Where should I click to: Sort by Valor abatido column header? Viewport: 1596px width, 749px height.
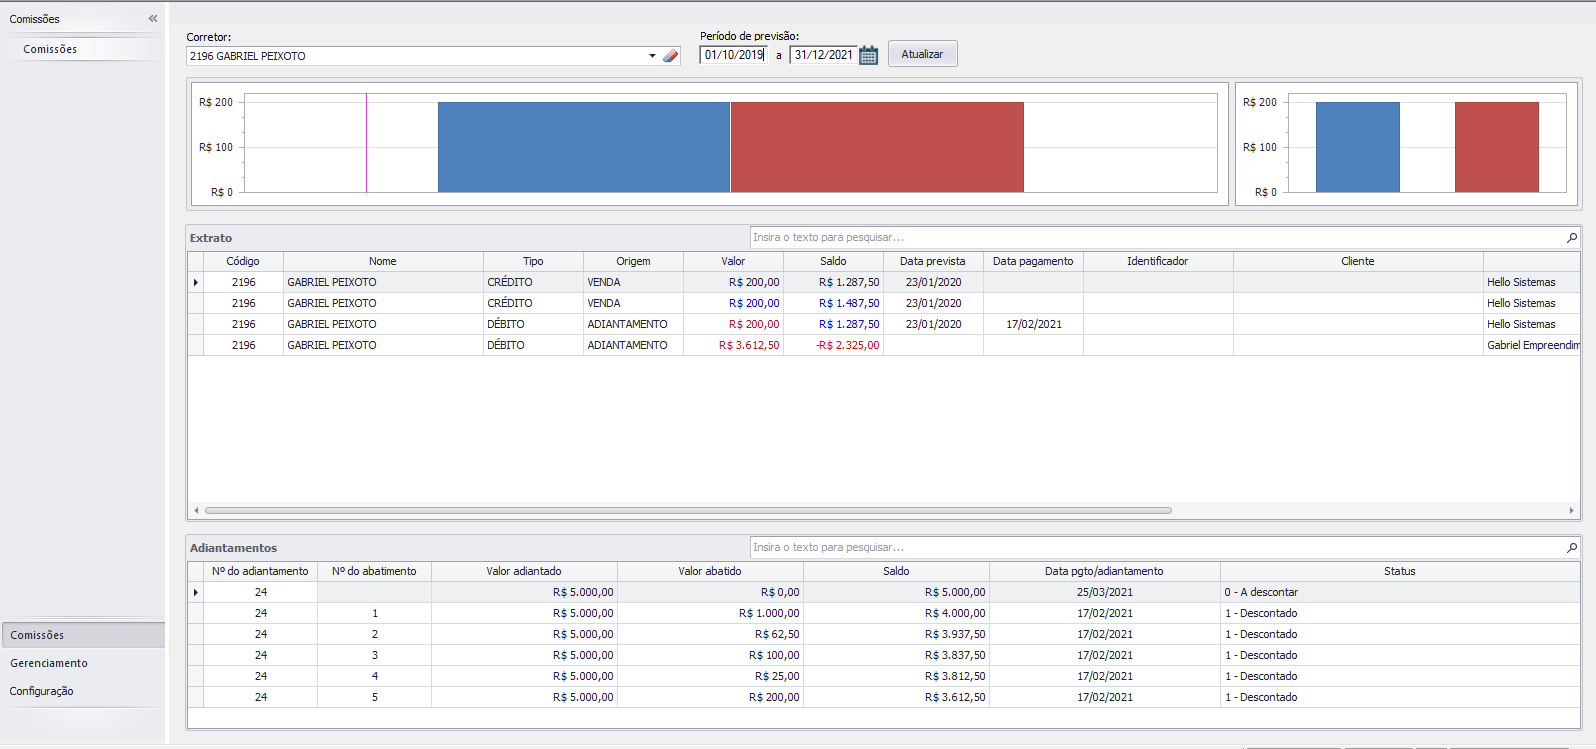(x=710, y=571)
